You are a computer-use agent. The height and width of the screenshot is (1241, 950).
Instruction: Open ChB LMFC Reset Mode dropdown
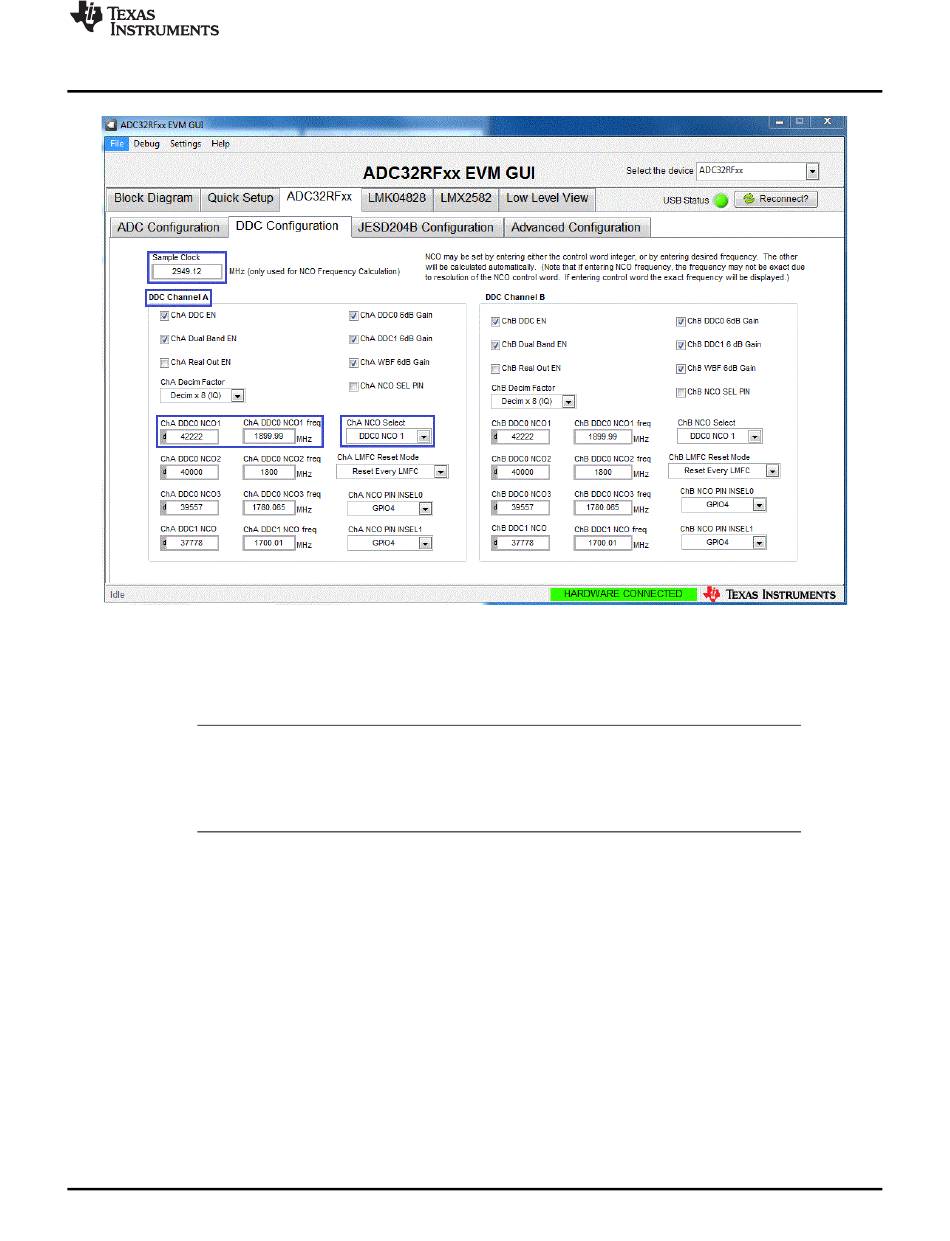[x=725, y=470]
